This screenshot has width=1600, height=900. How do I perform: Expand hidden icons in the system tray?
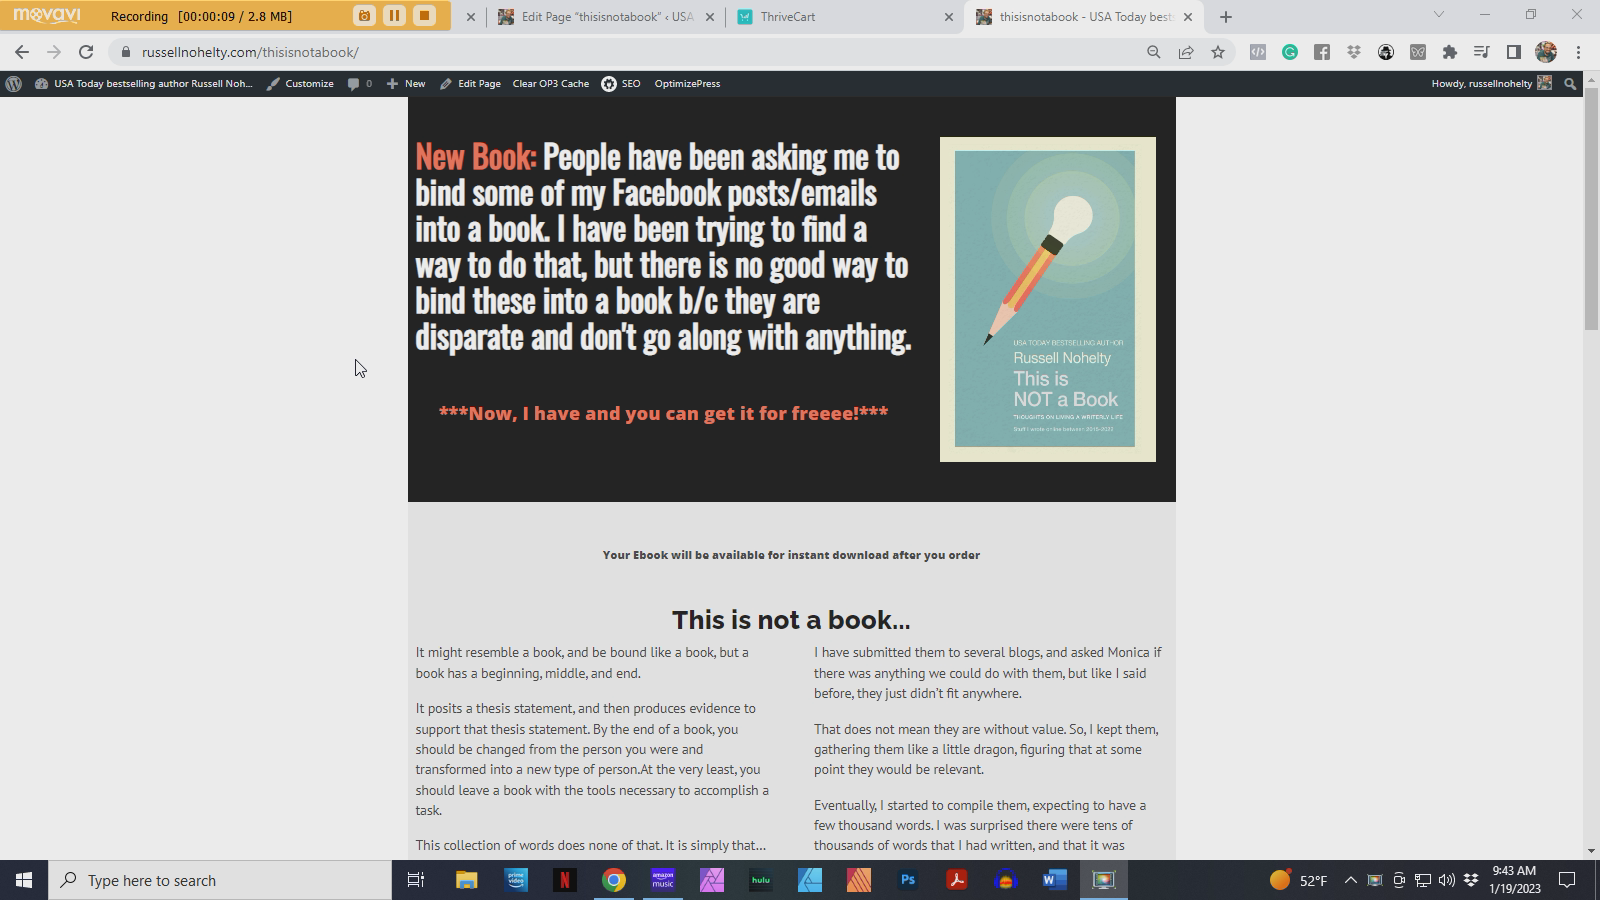(x=1352, y=880)
